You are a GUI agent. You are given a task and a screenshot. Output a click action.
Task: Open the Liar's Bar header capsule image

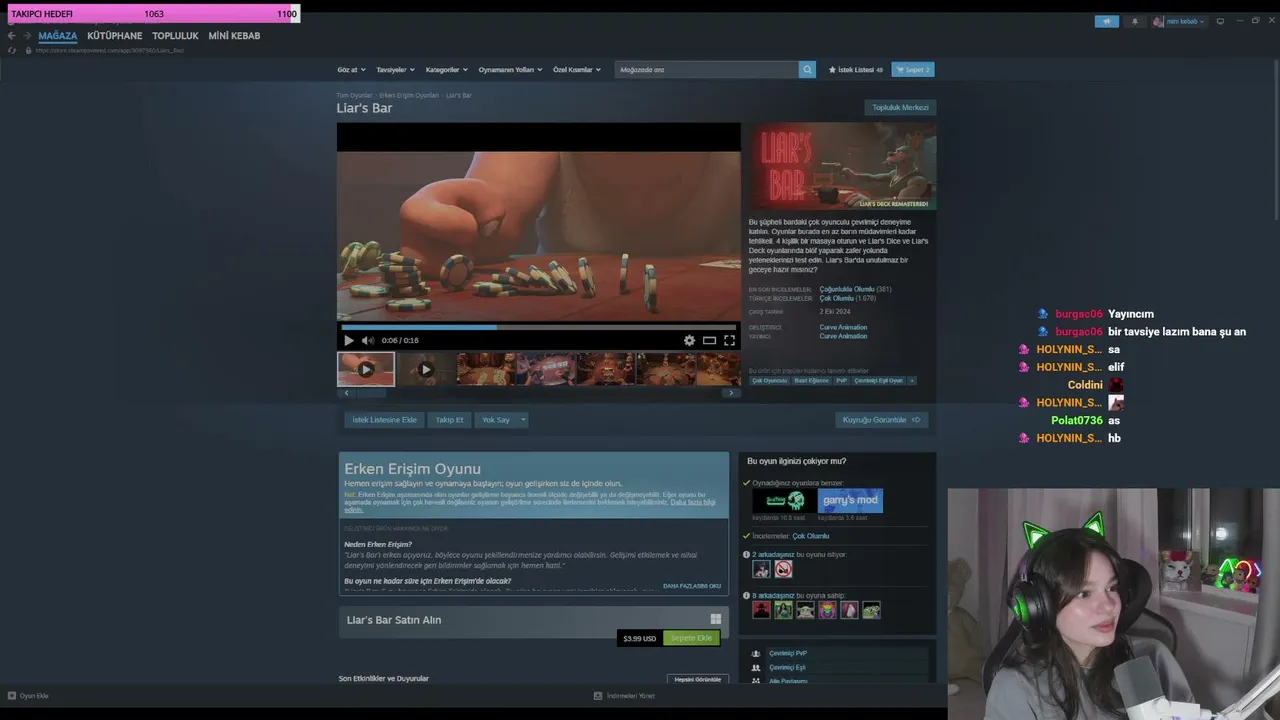(x=843, y=166)
